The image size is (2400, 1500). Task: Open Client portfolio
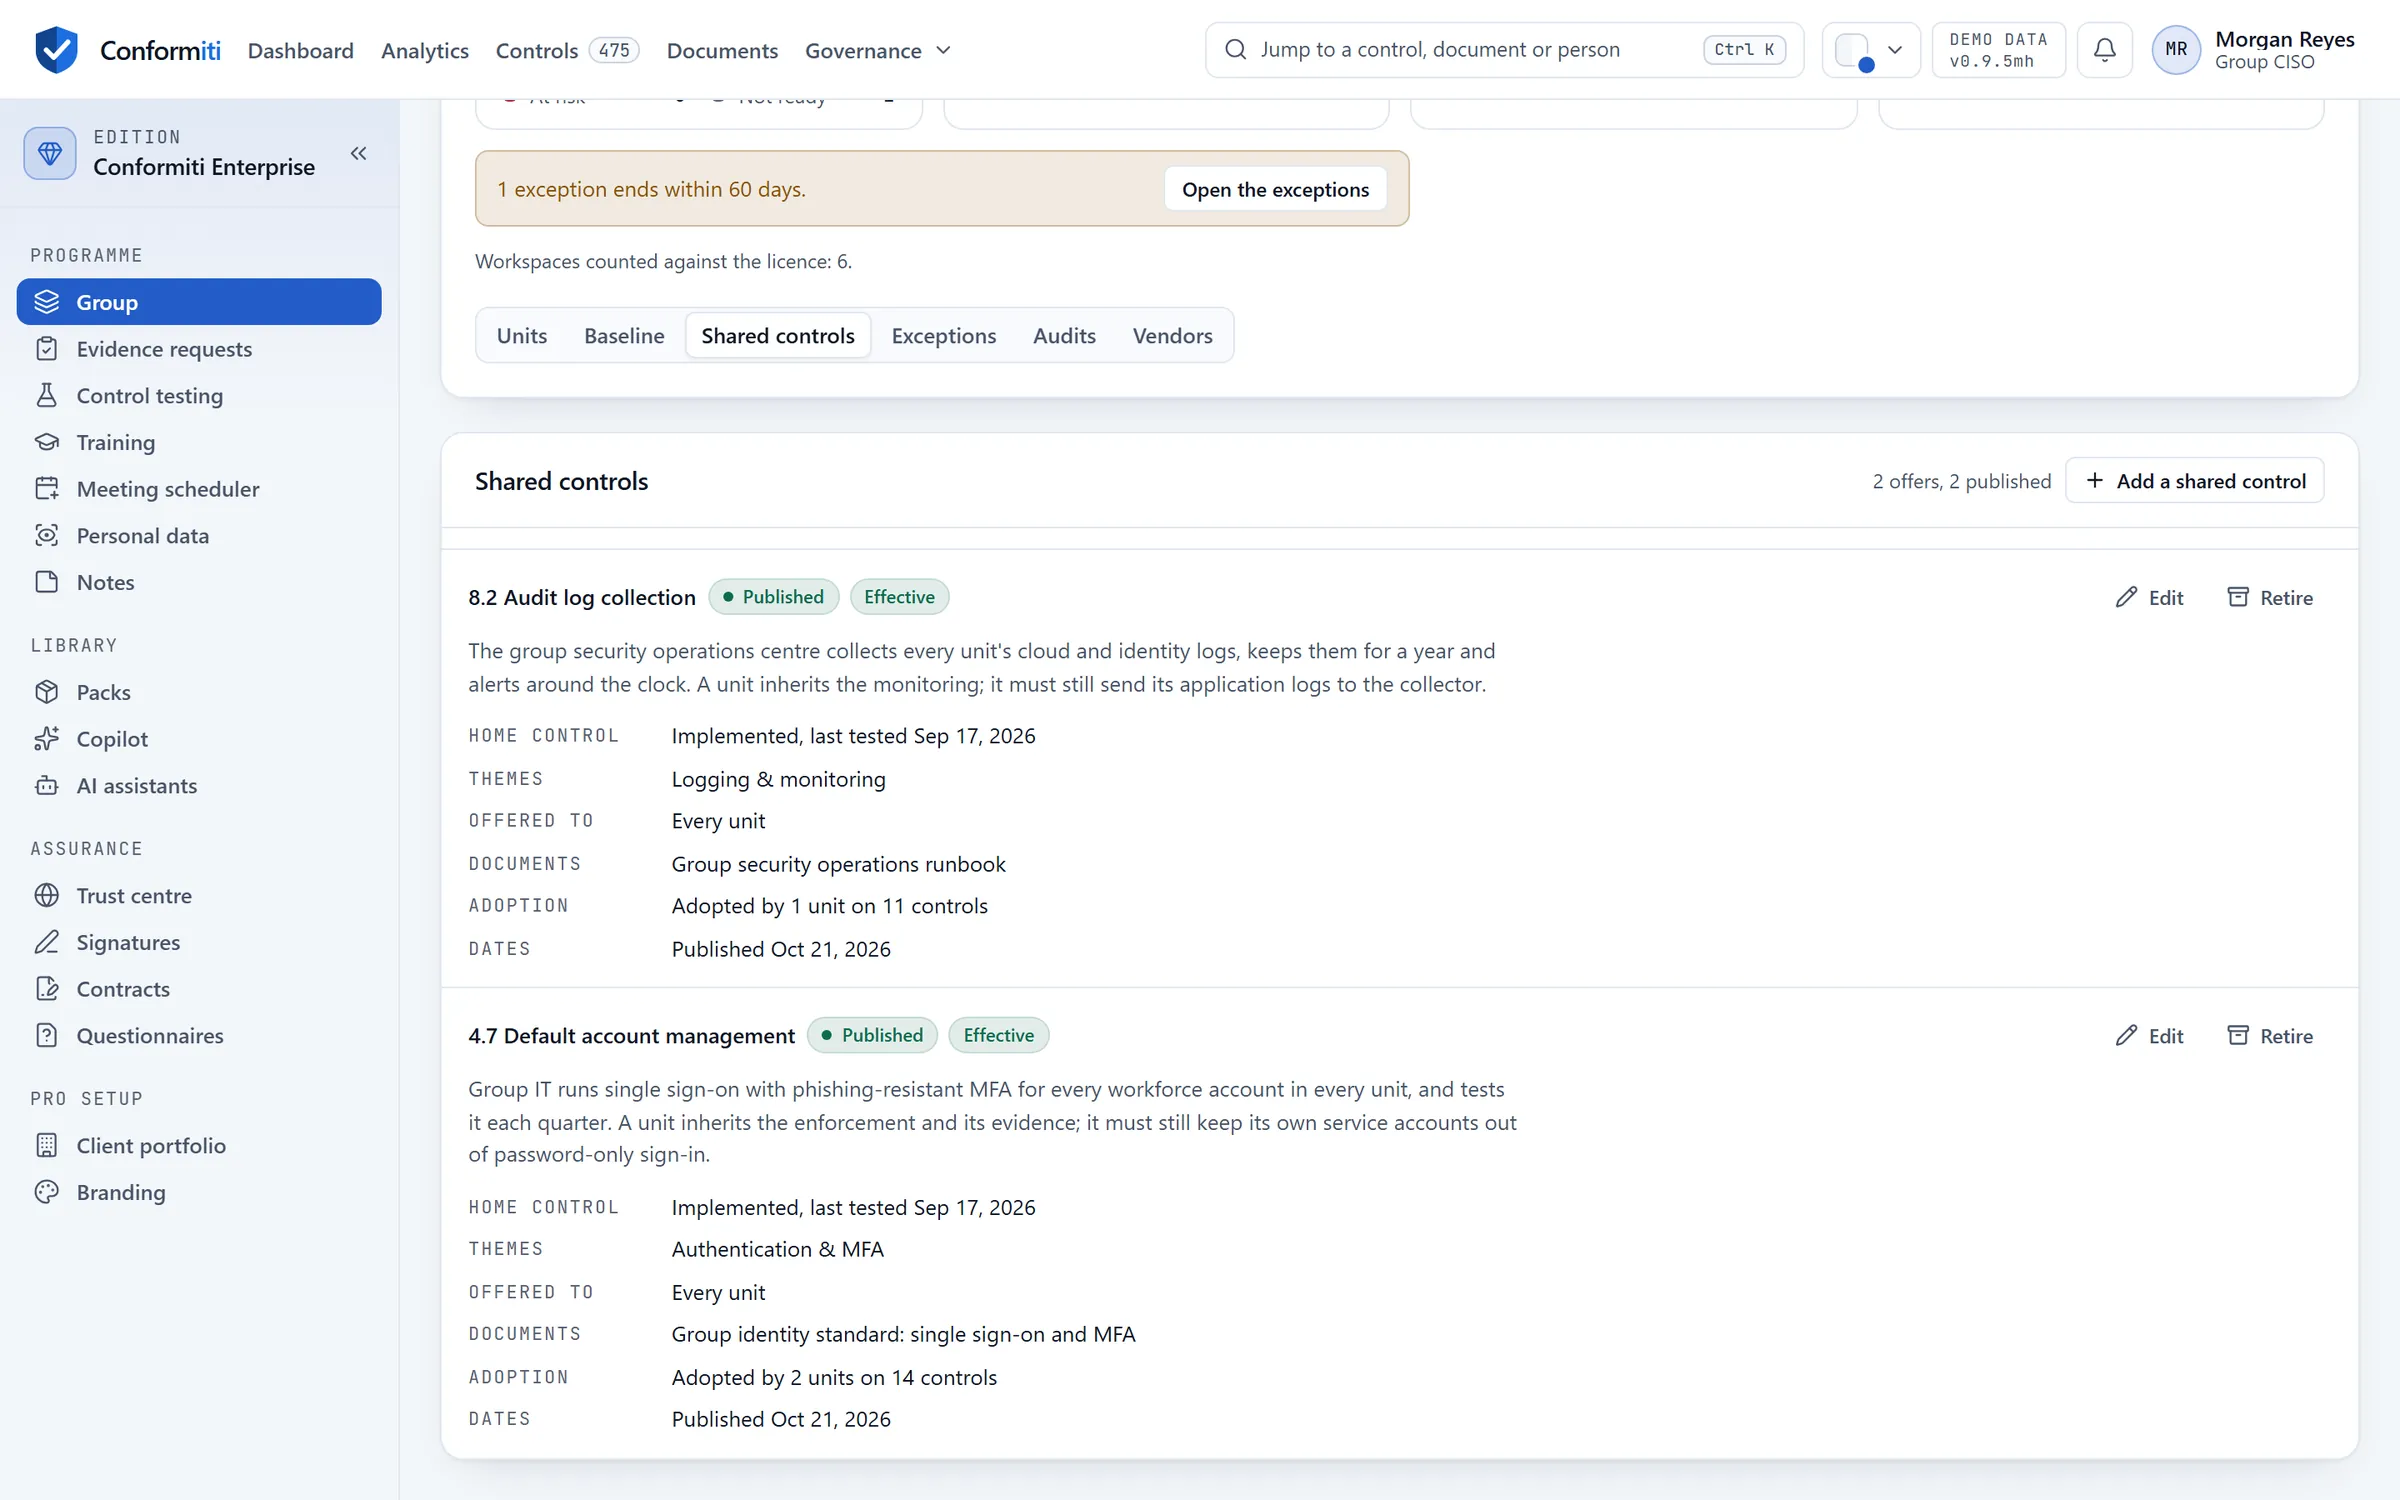pos(199,1145)
